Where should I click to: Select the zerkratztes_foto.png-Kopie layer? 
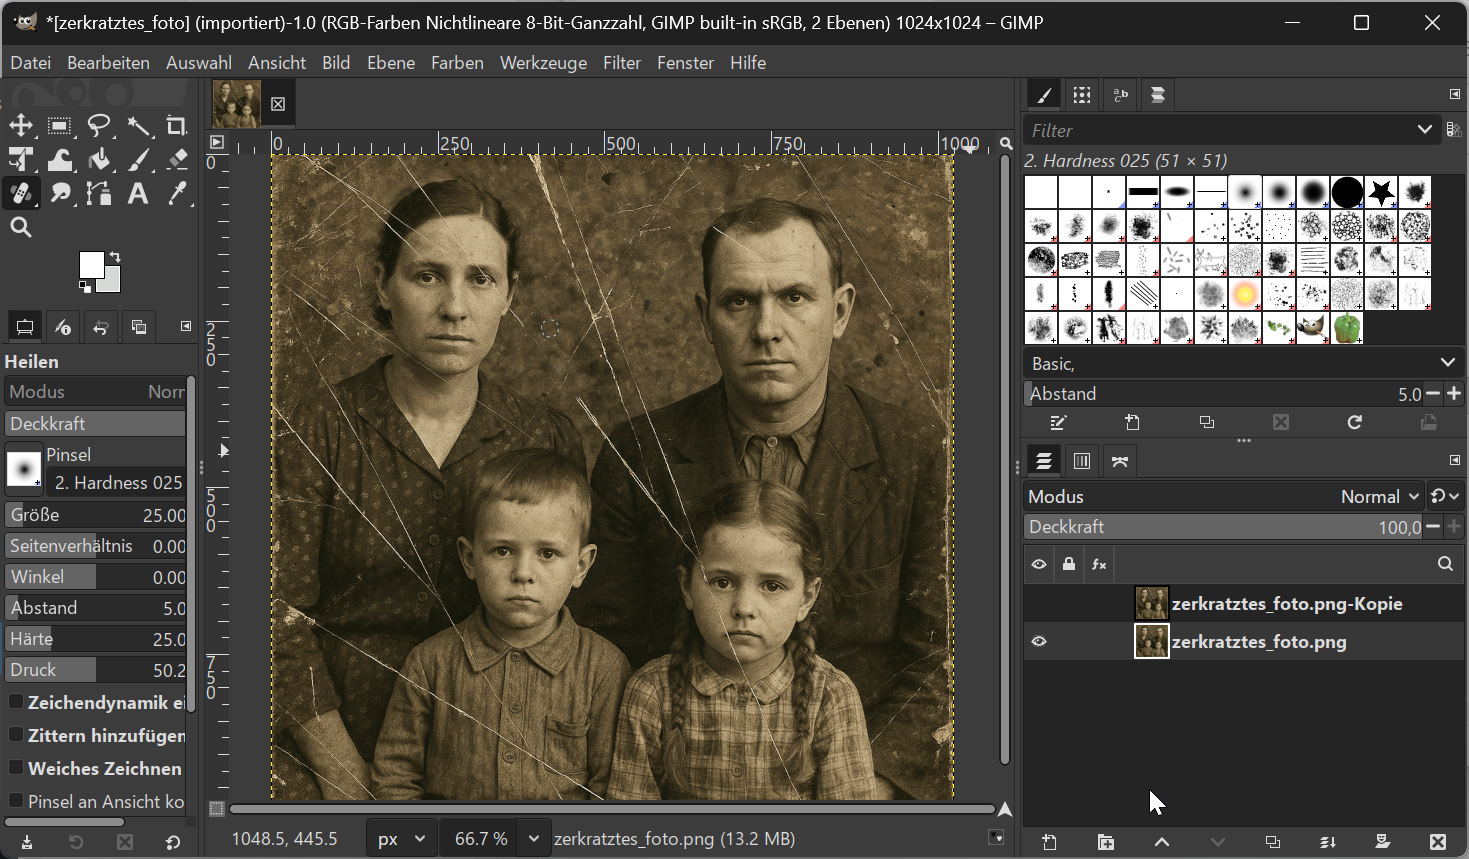point(1285,604)
